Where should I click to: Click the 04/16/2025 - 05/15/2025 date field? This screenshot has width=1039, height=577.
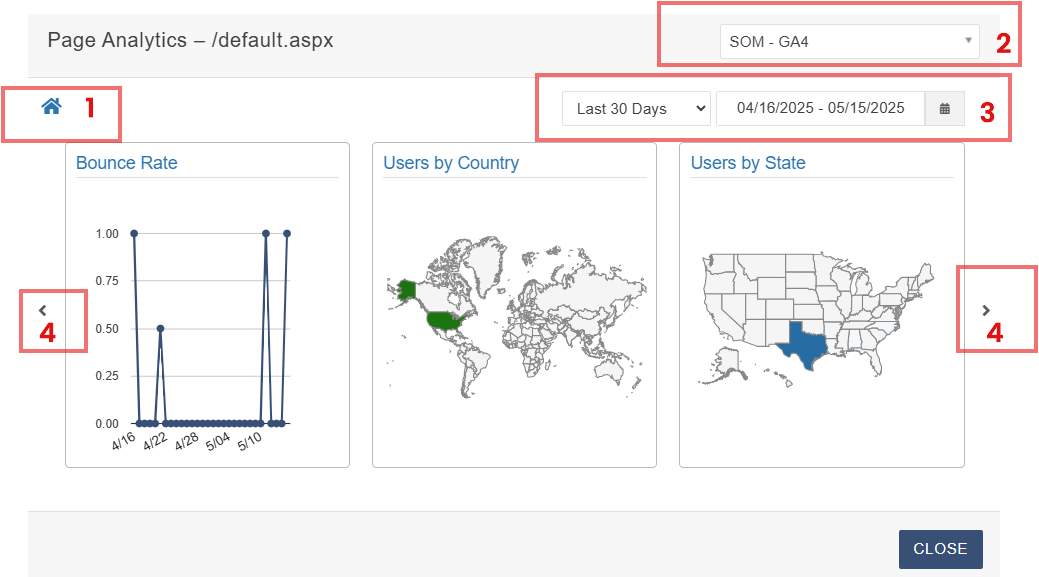point(820,109)
